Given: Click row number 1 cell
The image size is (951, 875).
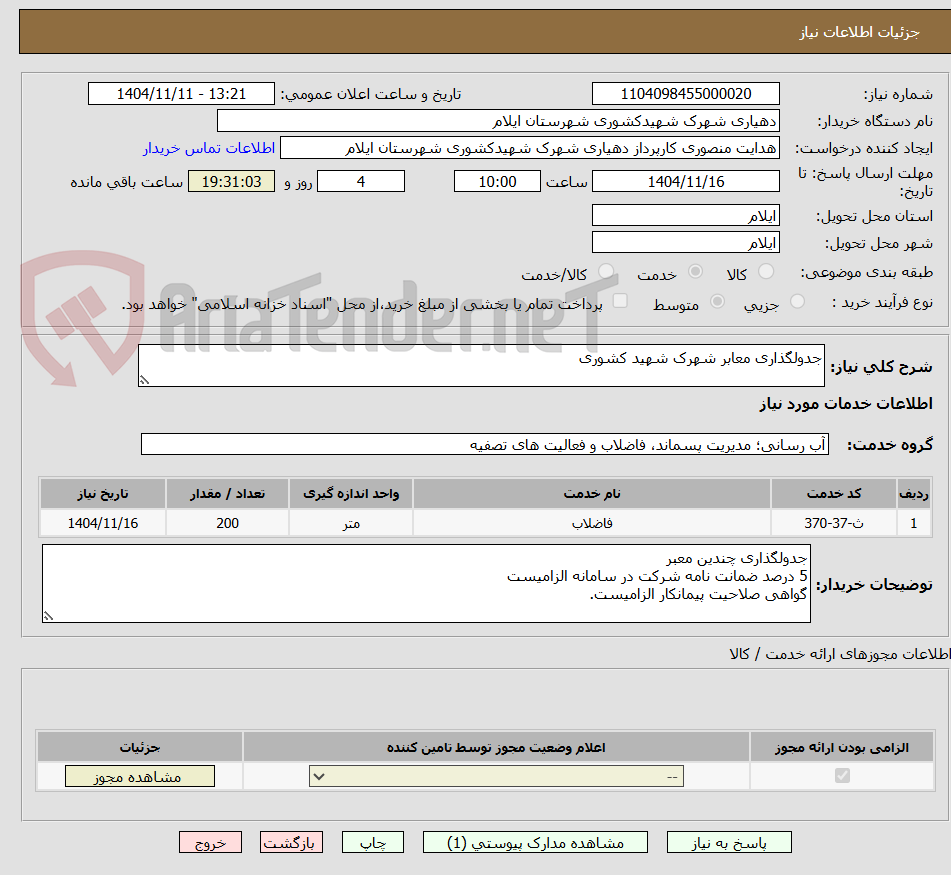Looking at the screenshot, I should click(913, 523).
